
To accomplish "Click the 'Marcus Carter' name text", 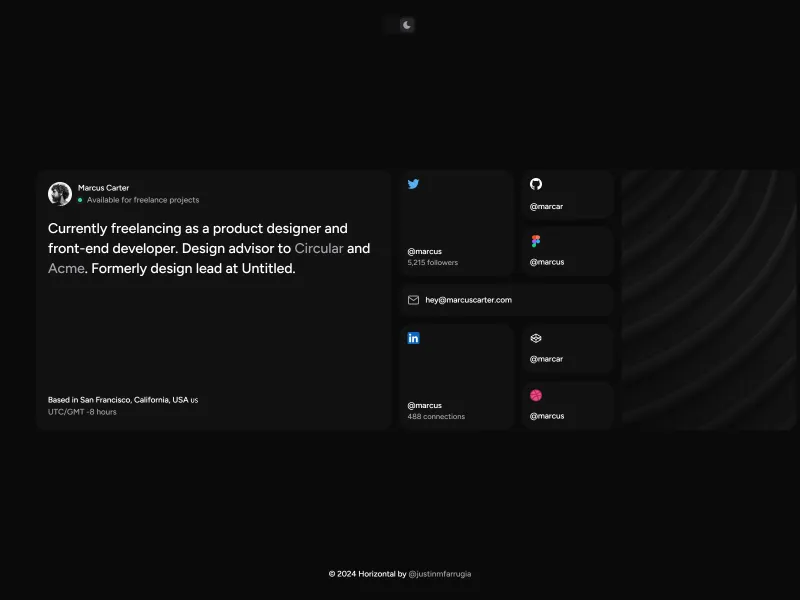I will click(104, 188).
